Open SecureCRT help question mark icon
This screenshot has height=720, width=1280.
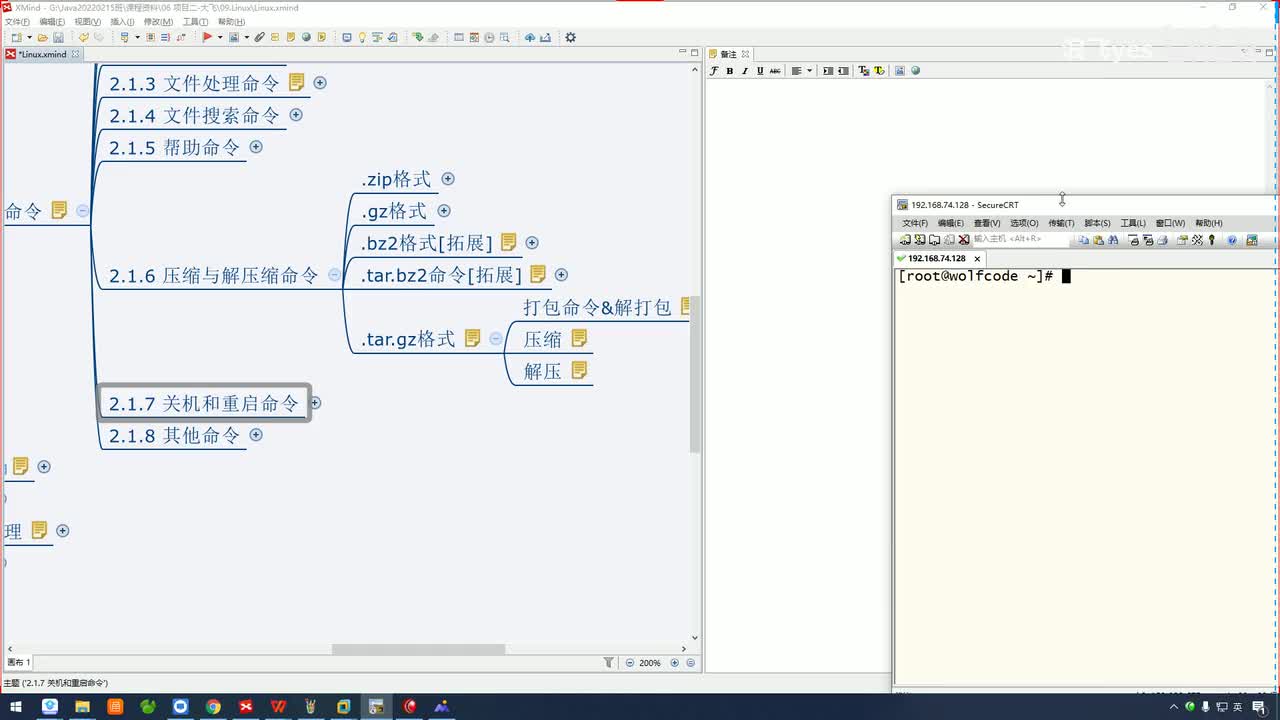point(1232,240)
